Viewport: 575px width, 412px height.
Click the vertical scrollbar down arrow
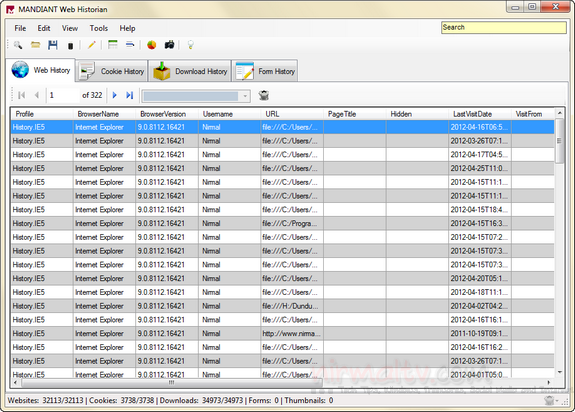(x=560, y=372)
